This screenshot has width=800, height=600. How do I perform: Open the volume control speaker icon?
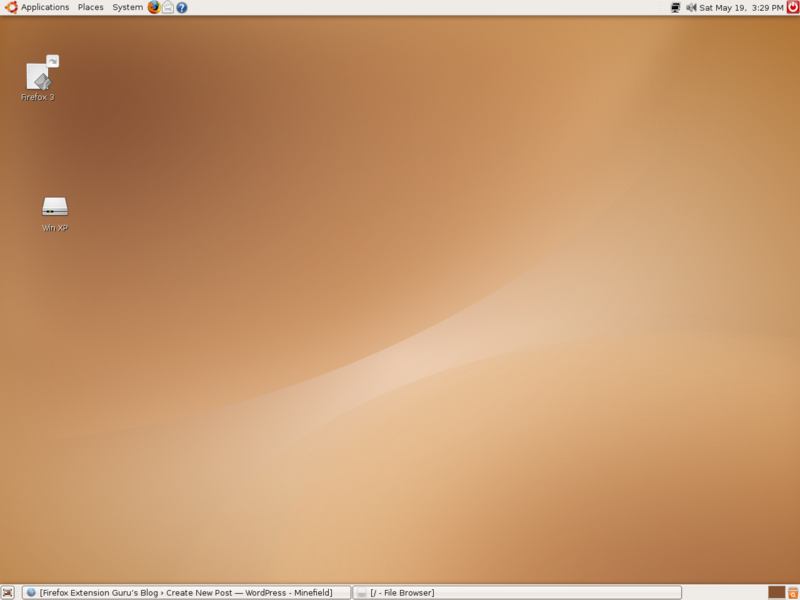[x=691, y=8]
